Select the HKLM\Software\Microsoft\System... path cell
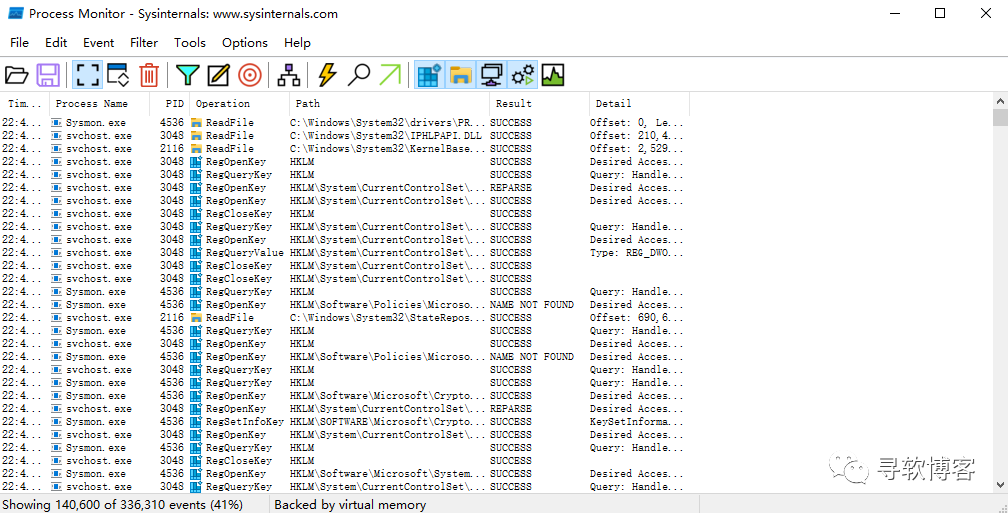1008x513 pixels. pos(389,474)
